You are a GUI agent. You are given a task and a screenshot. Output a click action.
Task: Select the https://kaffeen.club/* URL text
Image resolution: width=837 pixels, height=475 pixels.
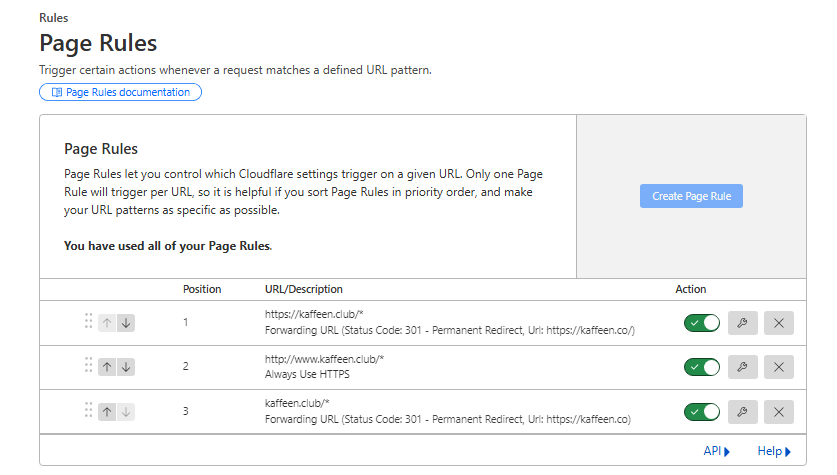pyautogui.click(x=314, y=314)
